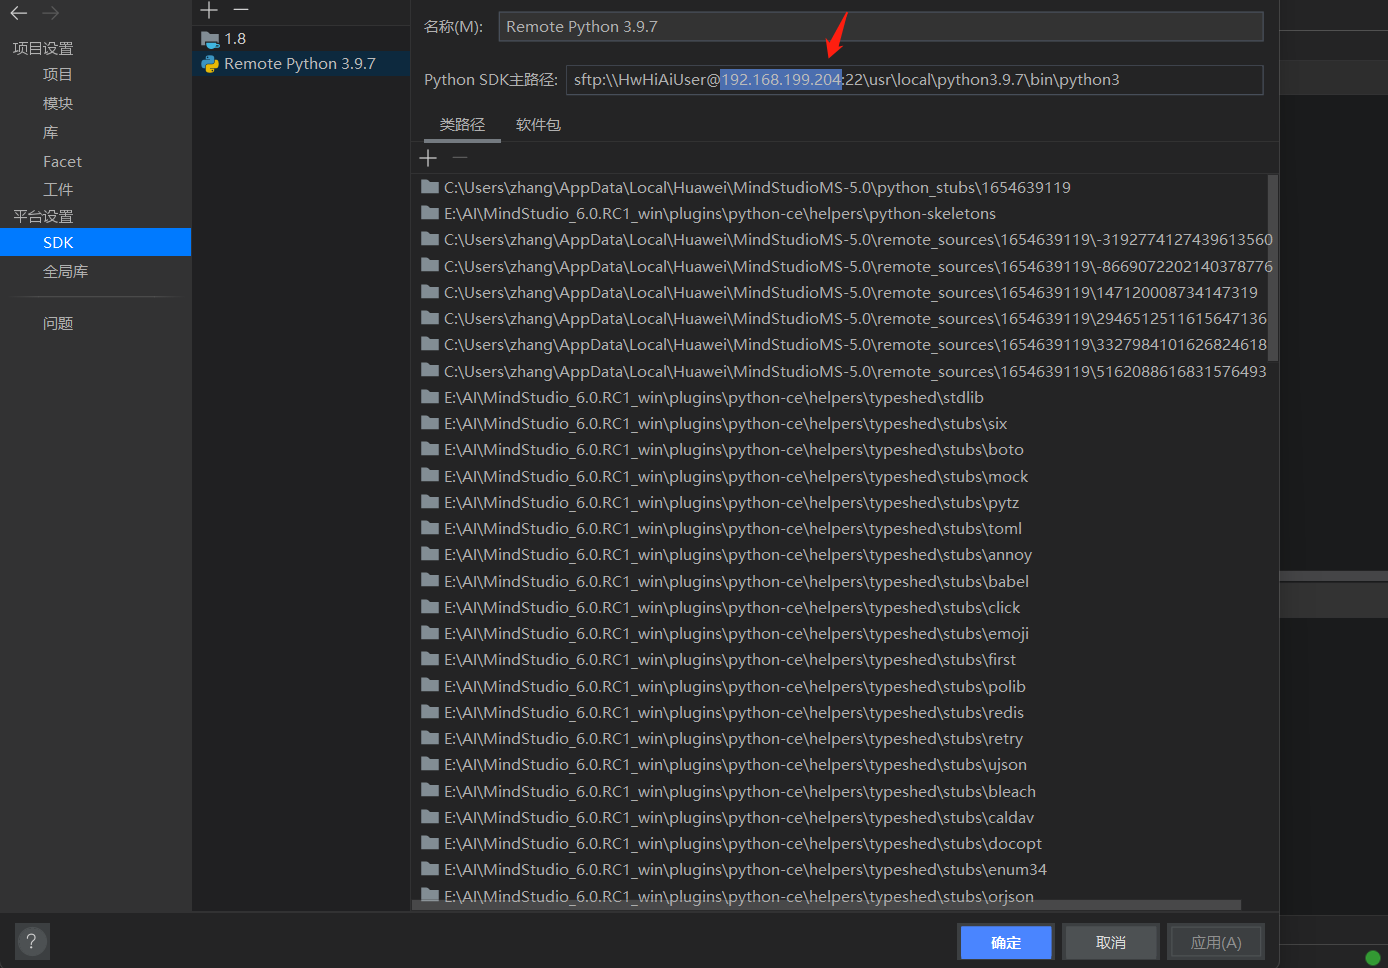This screenshot has height=968, width=1388.
Task: Switch to the 软件包 tab
Action: 538,125
